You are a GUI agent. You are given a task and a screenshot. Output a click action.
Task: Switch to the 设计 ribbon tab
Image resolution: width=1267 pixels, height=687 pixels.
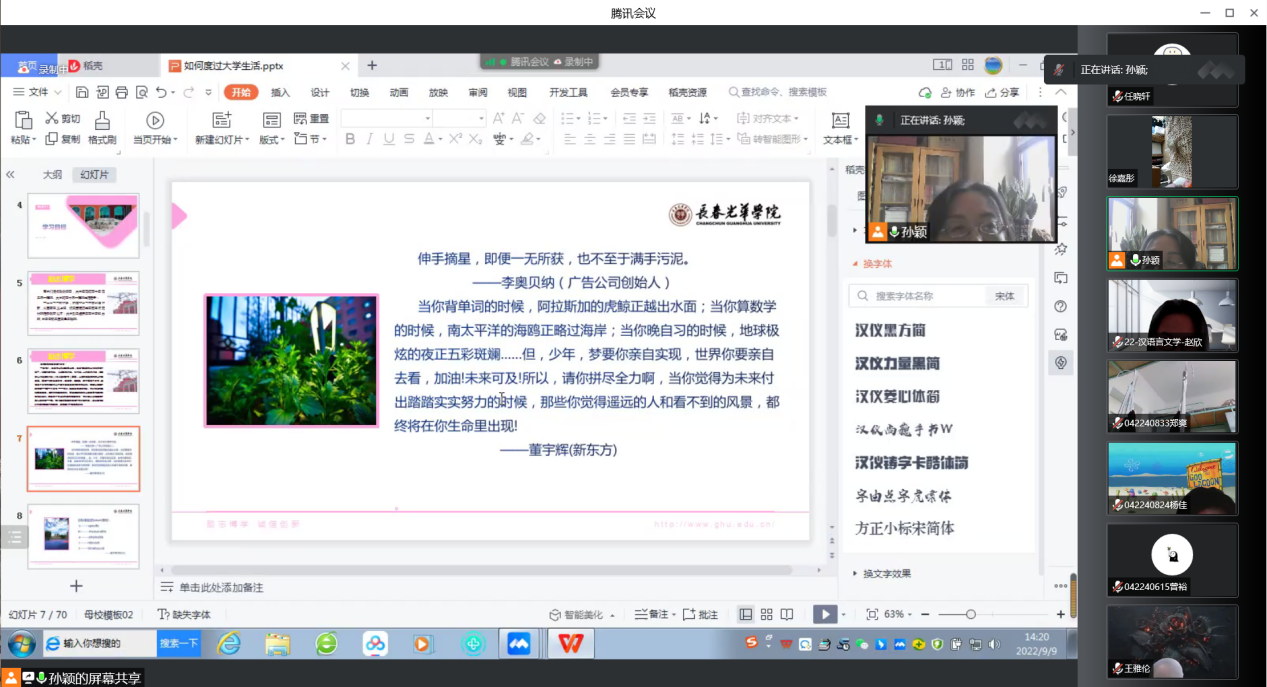click(320, 92)
